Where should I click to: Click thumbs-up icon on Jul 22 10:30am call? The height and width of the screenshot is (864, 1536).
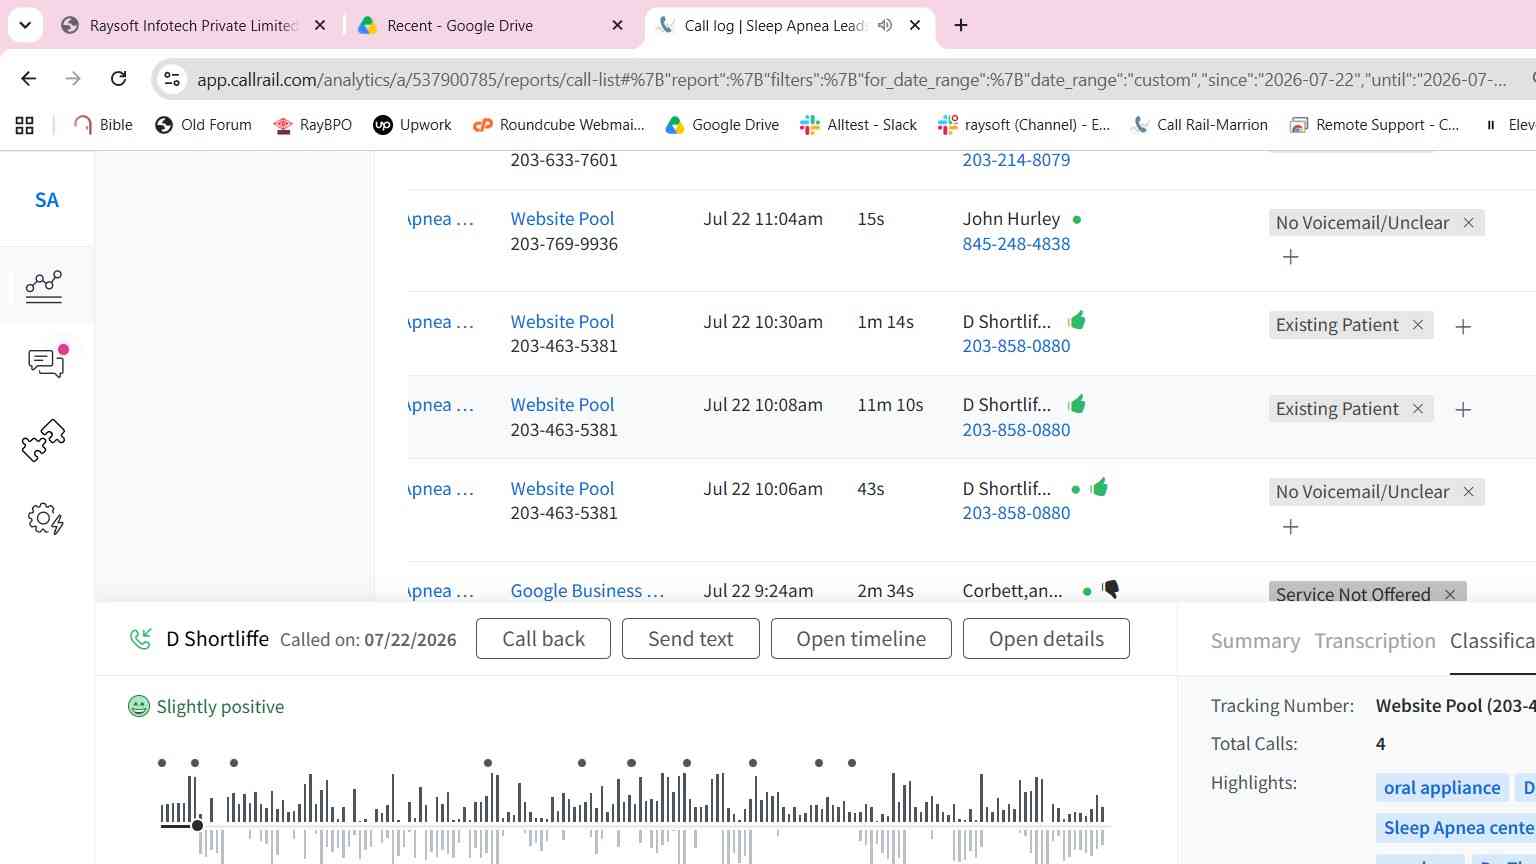click(x=1077, y=321)
